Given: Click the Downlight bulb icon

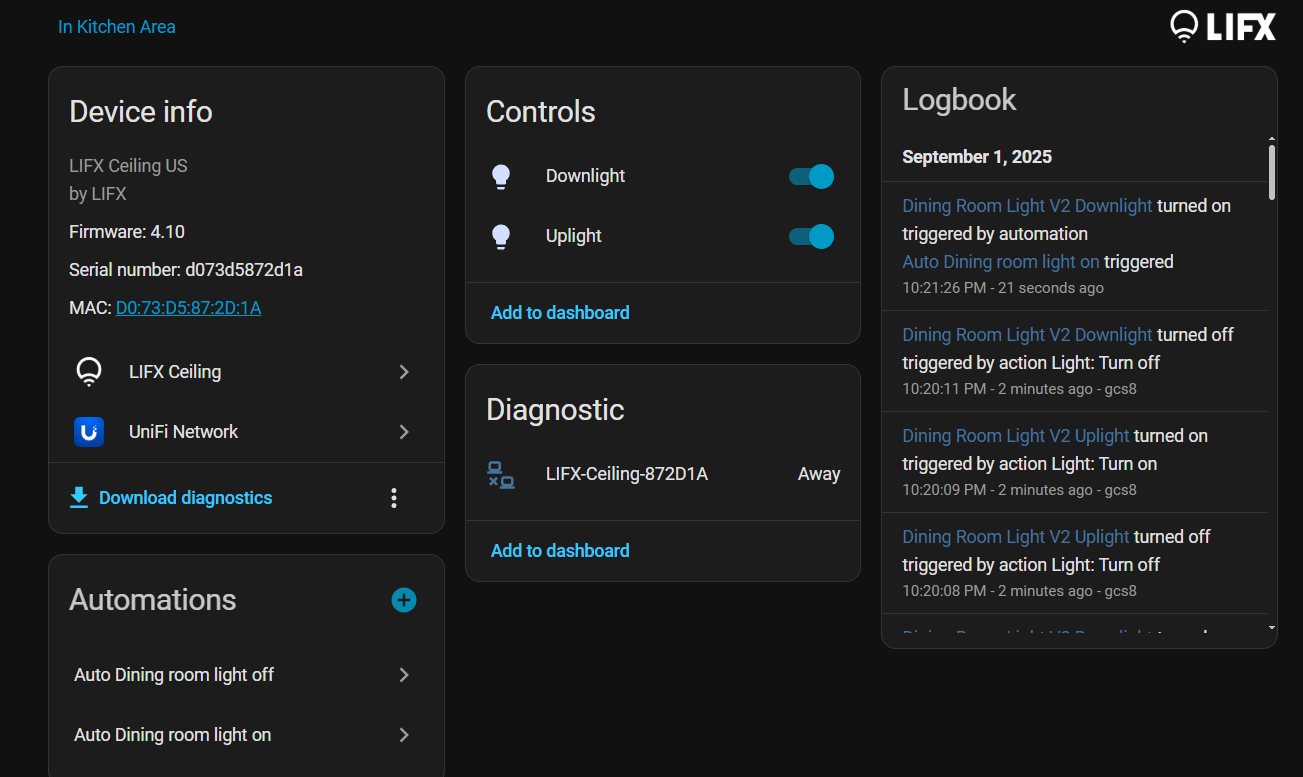Looking at the screenshot, I should [501, 177].
